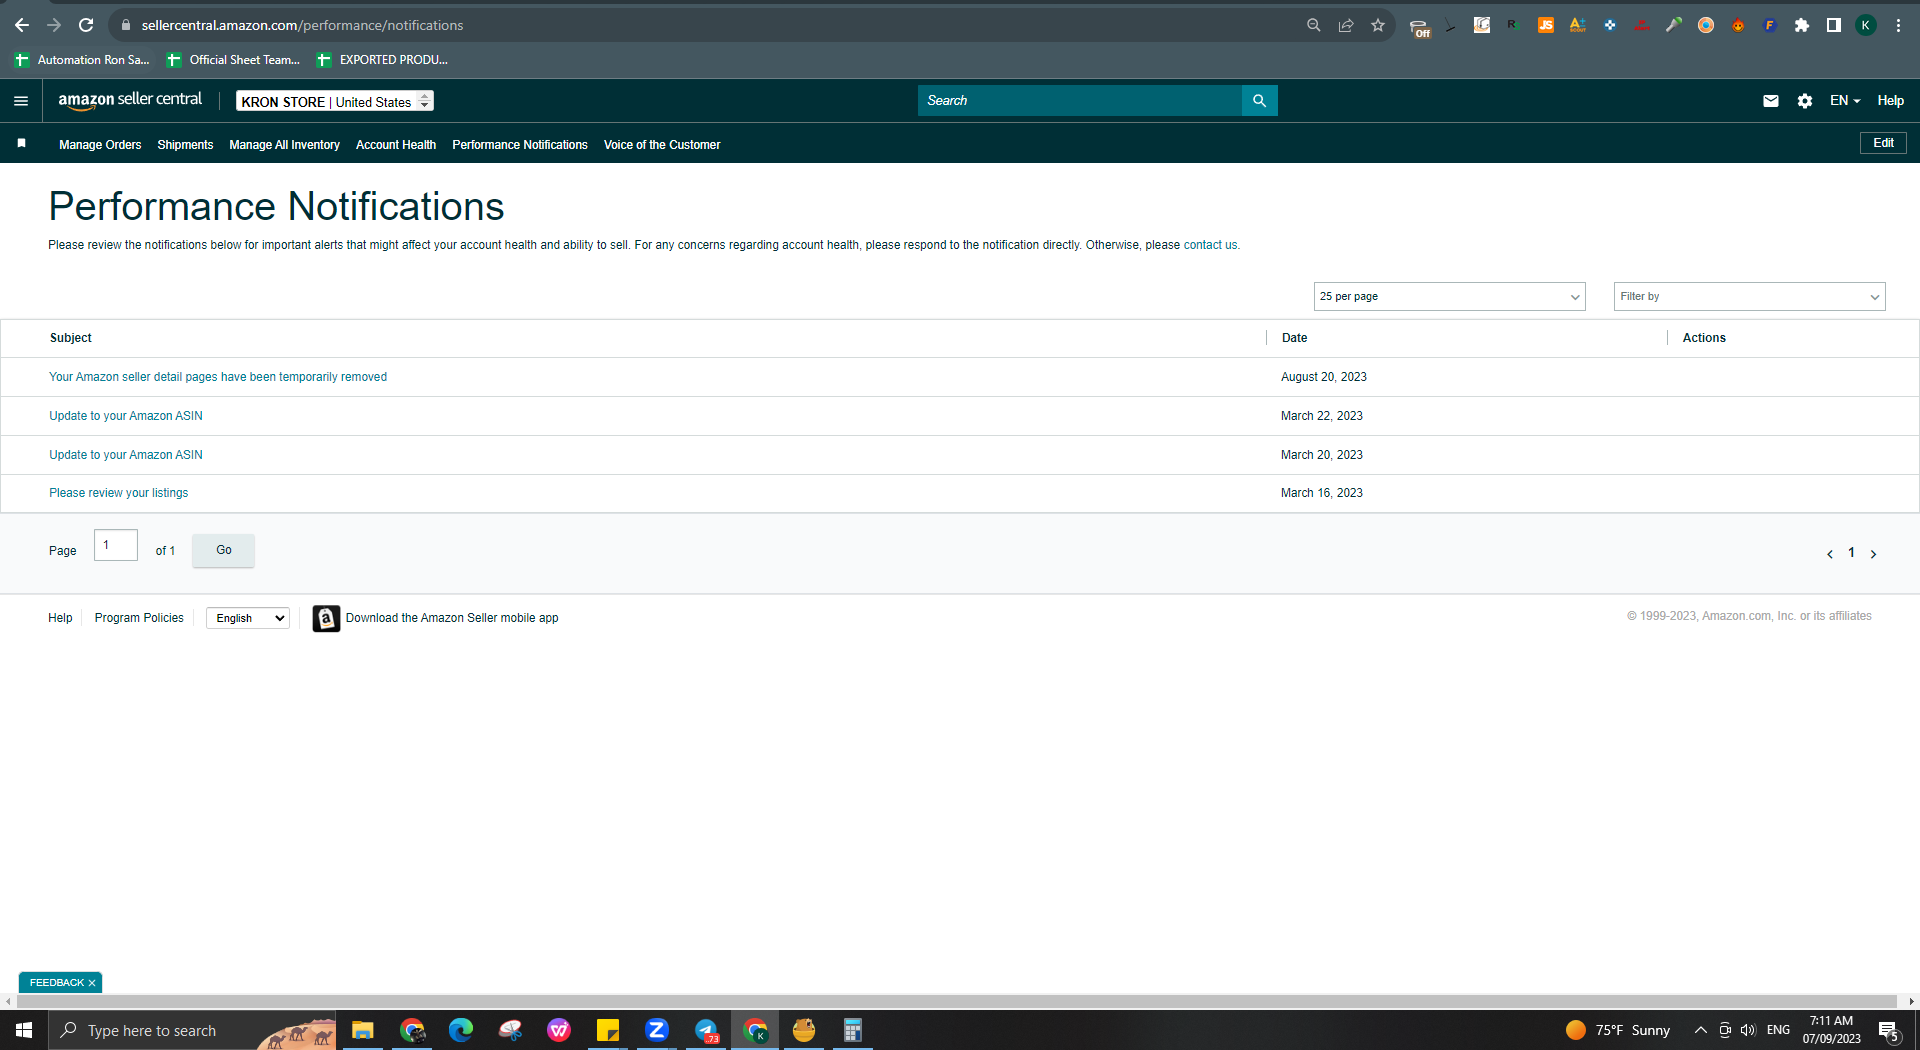The height and width of the screenshot is (1050, 1920).
Task: Open Voice of the Customer
Action: click(x=662, y=145)
